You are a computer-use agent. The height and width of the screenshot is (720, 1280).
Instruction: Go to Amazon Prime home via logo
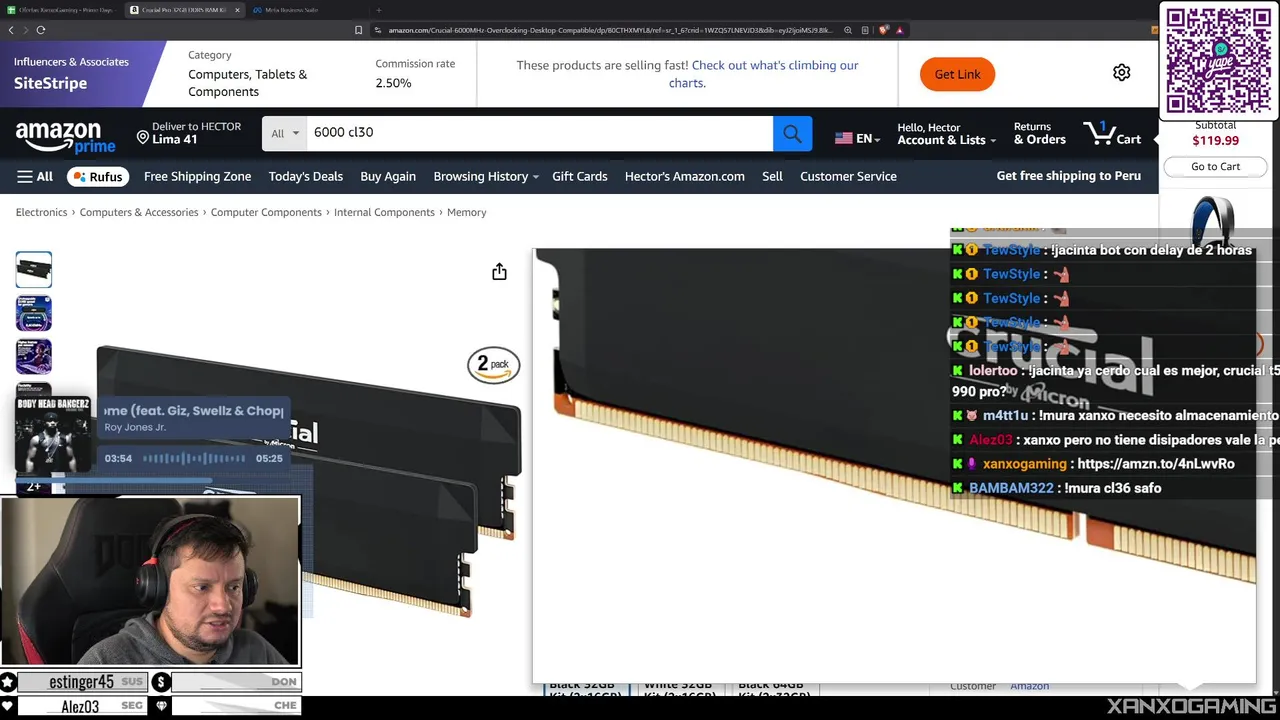tap(65, 136)
